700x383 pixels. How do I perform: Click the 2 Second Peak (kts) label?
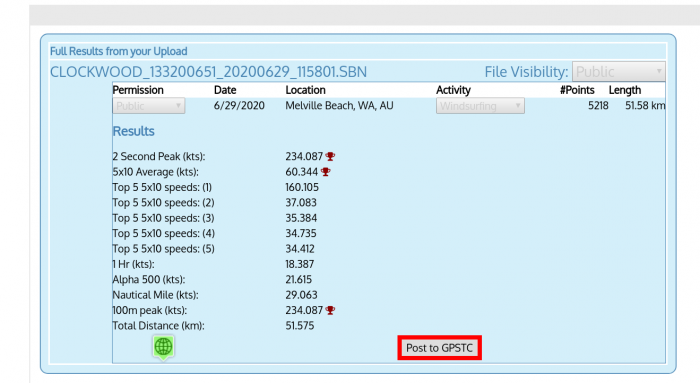coord(159,157)
